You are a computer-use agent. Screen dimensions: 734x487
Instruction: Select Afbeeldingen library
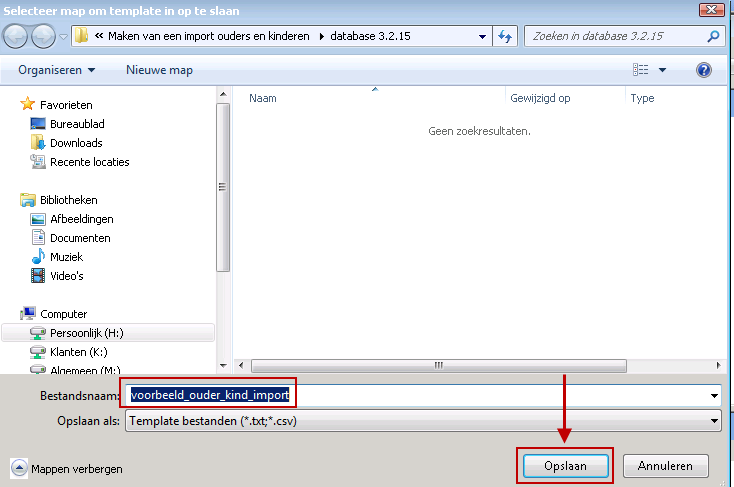[81, 219]
